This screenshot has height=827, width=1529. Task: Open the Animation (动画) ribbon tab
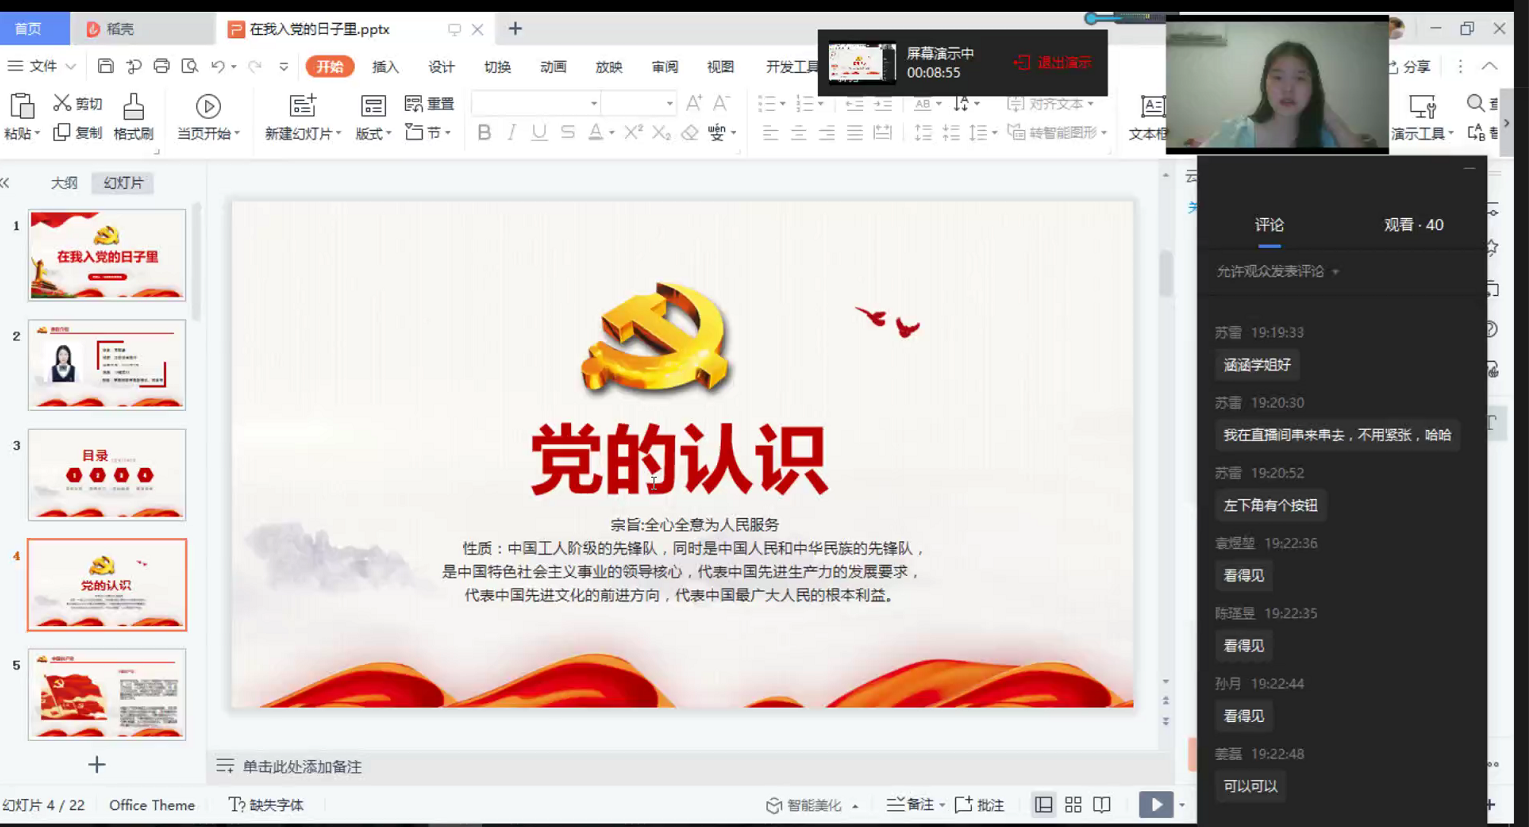coord(553,67)
